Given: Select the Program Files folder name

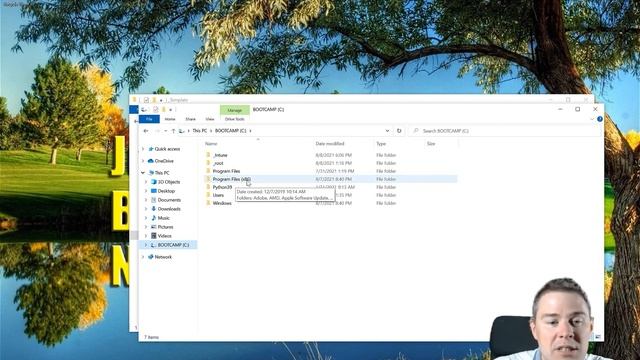Looking at the screenshot, I should [x=226, y=171].
